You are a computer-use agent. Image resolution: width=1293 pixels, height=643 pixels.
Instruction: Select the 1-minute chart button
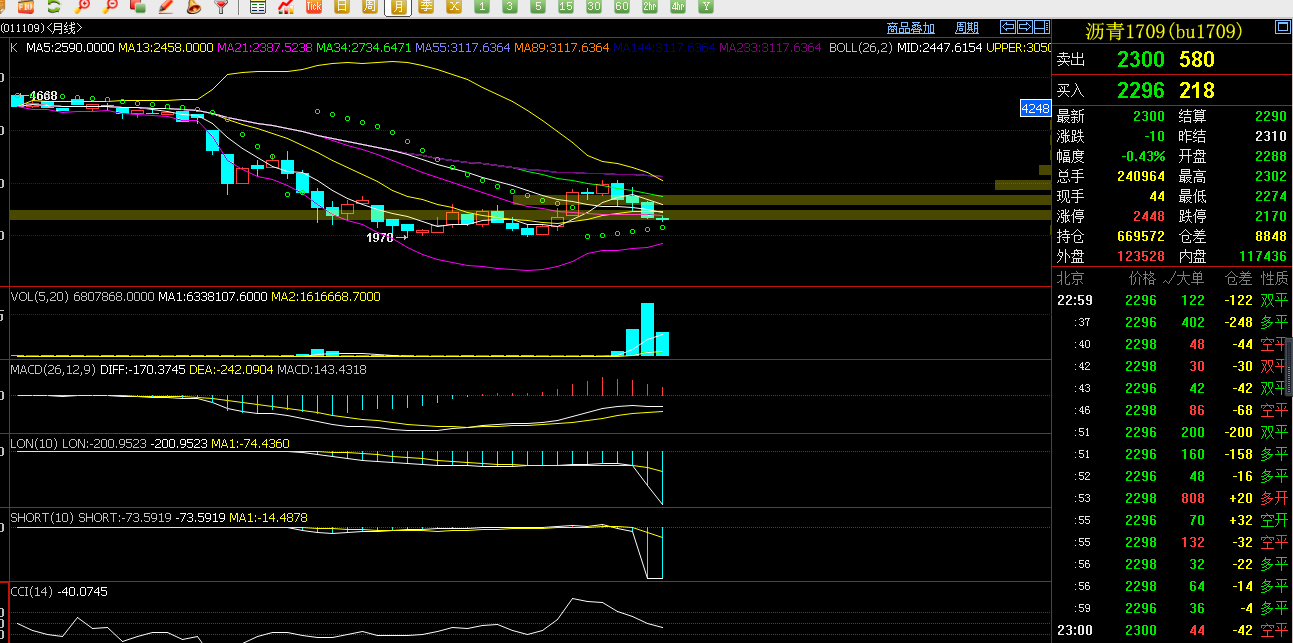pyautogui.click(x=482, y=6)
